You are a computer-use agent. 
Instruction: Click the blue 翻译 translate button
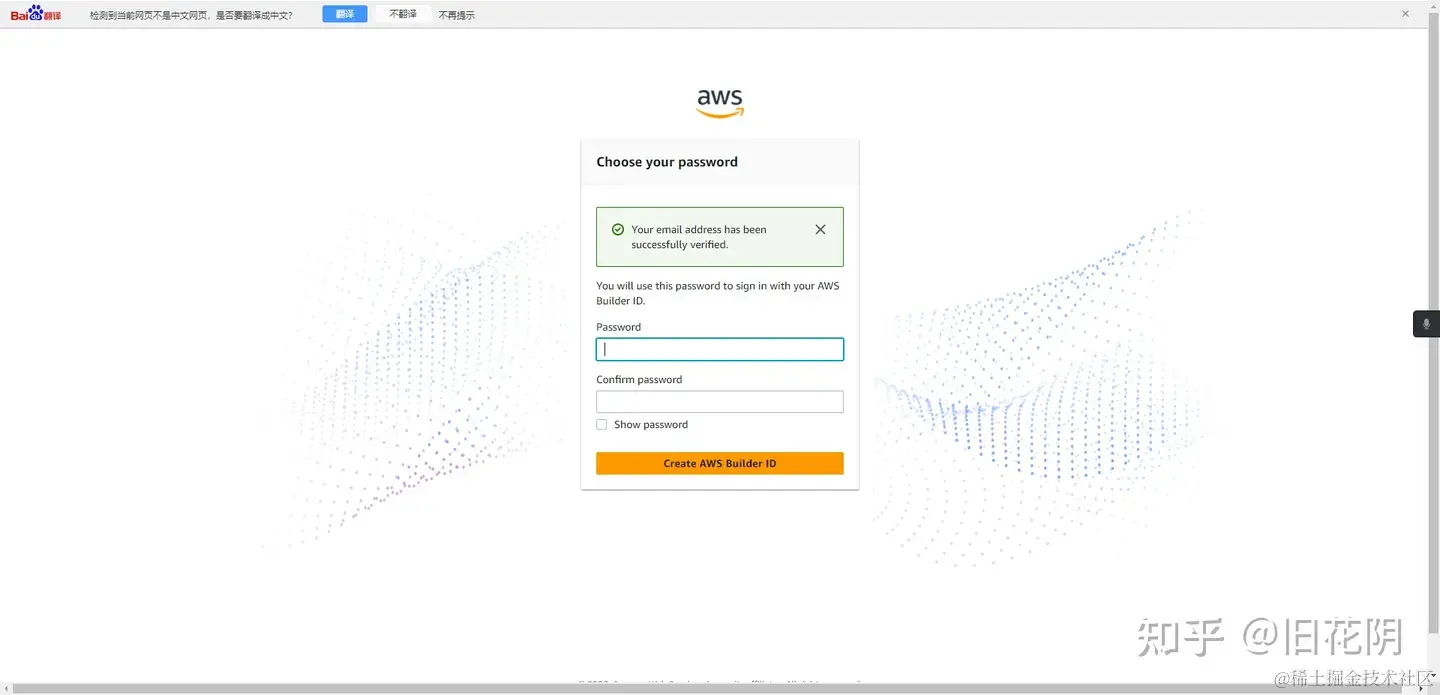click(345, 14)
